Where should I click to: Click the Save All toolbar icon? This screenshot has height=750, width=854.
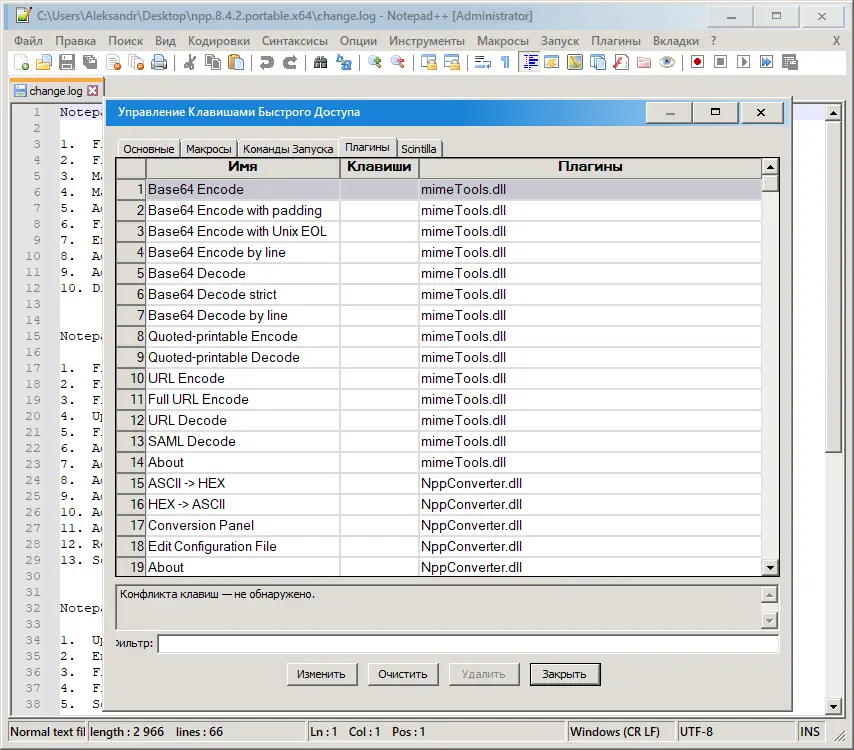(90, 63)
